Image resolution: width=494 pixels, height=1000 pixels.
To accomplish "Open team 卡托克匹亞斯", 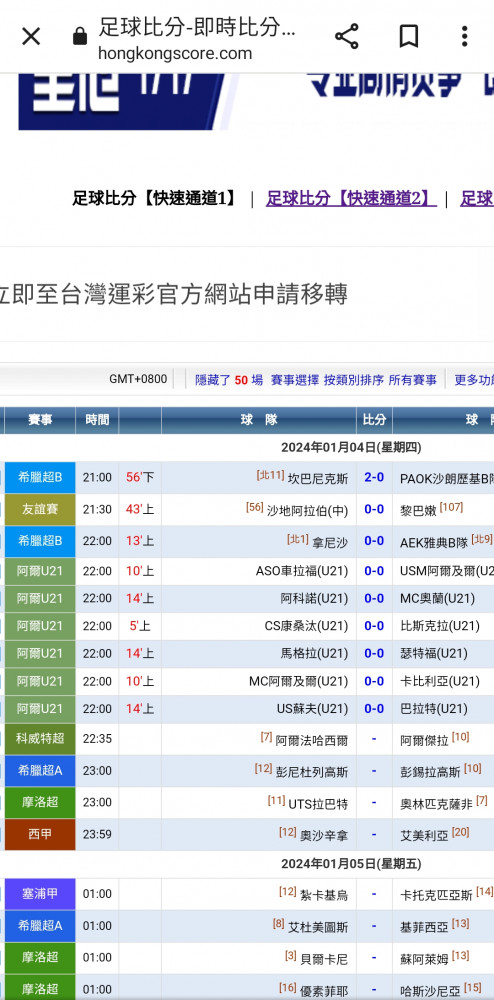I will click(436, 895).
